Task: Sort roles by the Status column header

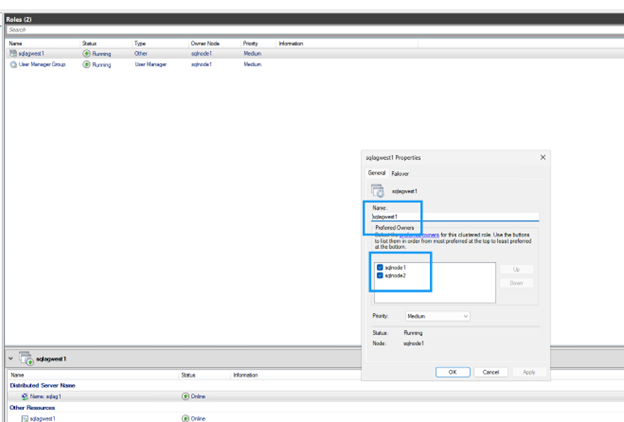Action: click(x=106, y=43)
